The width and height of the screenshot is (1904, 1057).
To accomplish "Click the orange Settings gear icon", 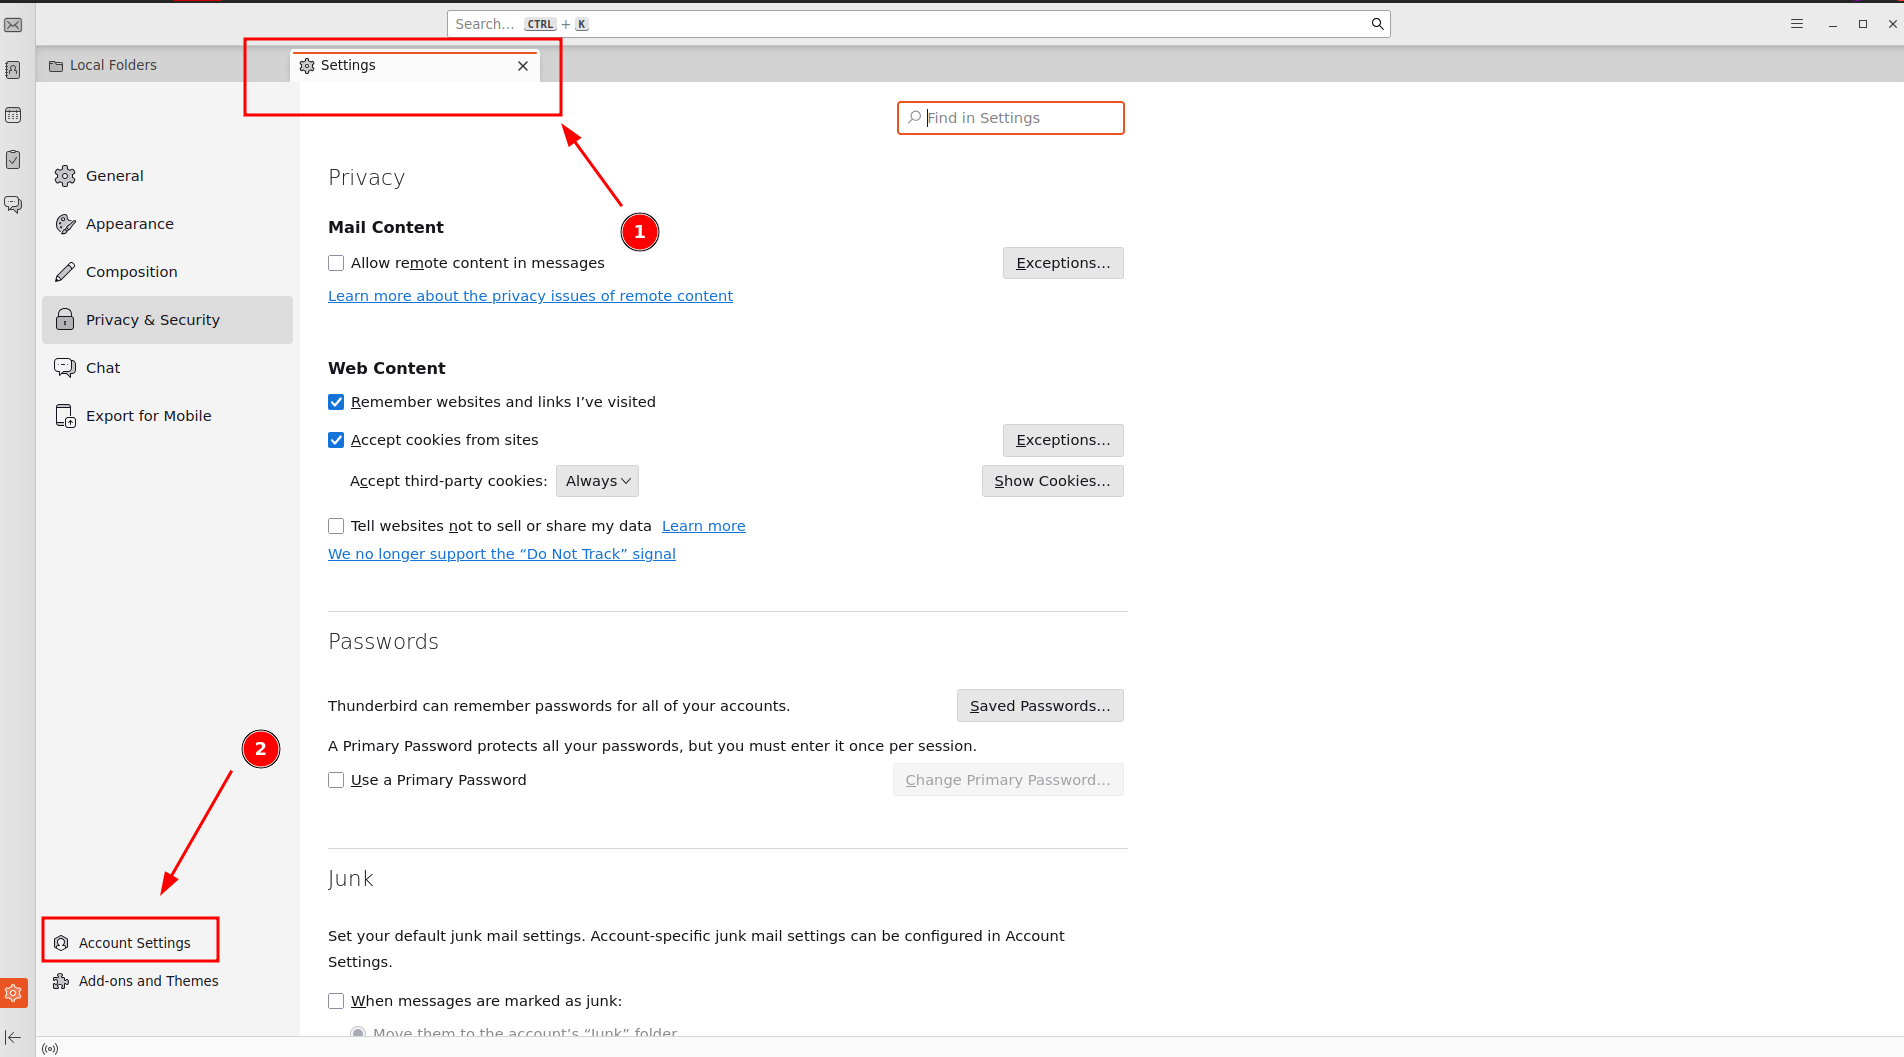I will click(x=13, y=993).
